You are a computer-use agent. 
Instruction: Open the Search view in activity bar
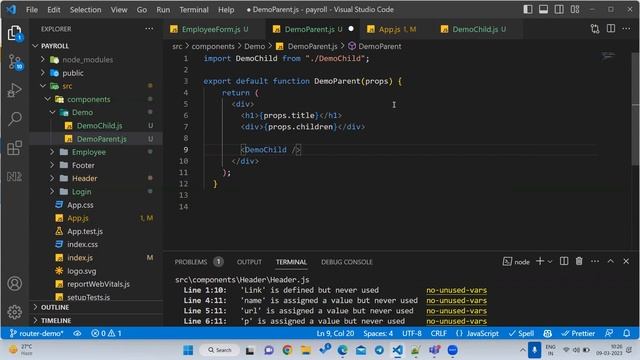click(15, 119)
